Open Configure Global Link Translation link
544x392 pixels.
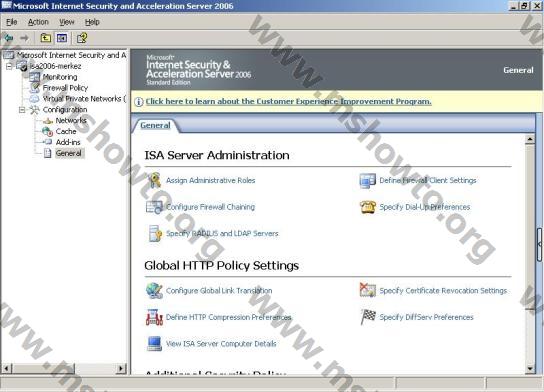[x=219, y=291]
